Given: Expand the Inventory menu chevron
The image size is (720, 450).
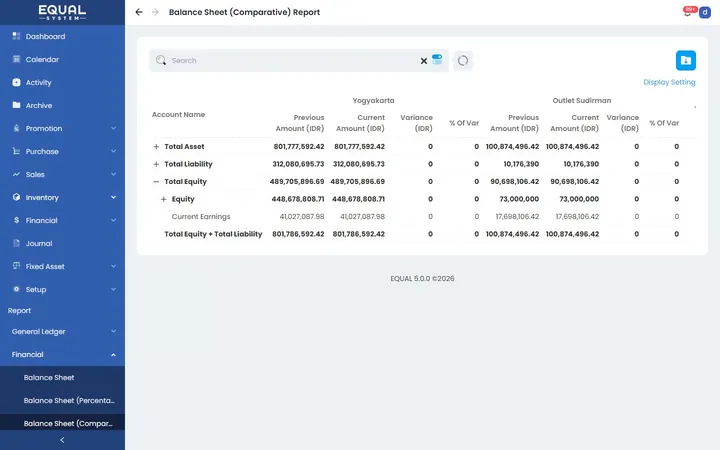Looking at the screenshot, I should pyautogui.click(x=113, y=197).
